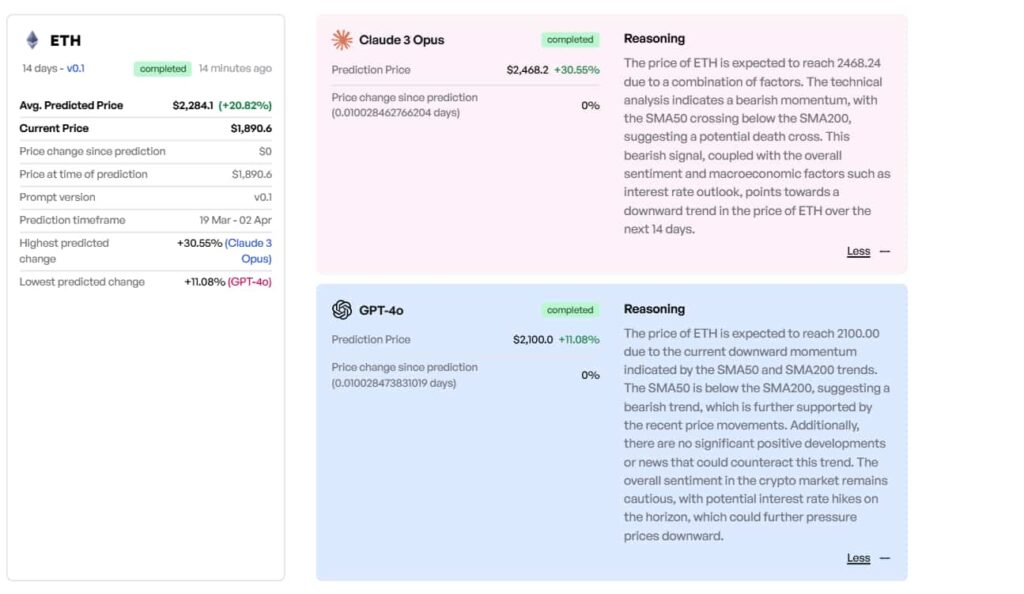Screen dimensions: 1024x594
Task: Select the GPT-4o model title
Action: click(381, 310)
